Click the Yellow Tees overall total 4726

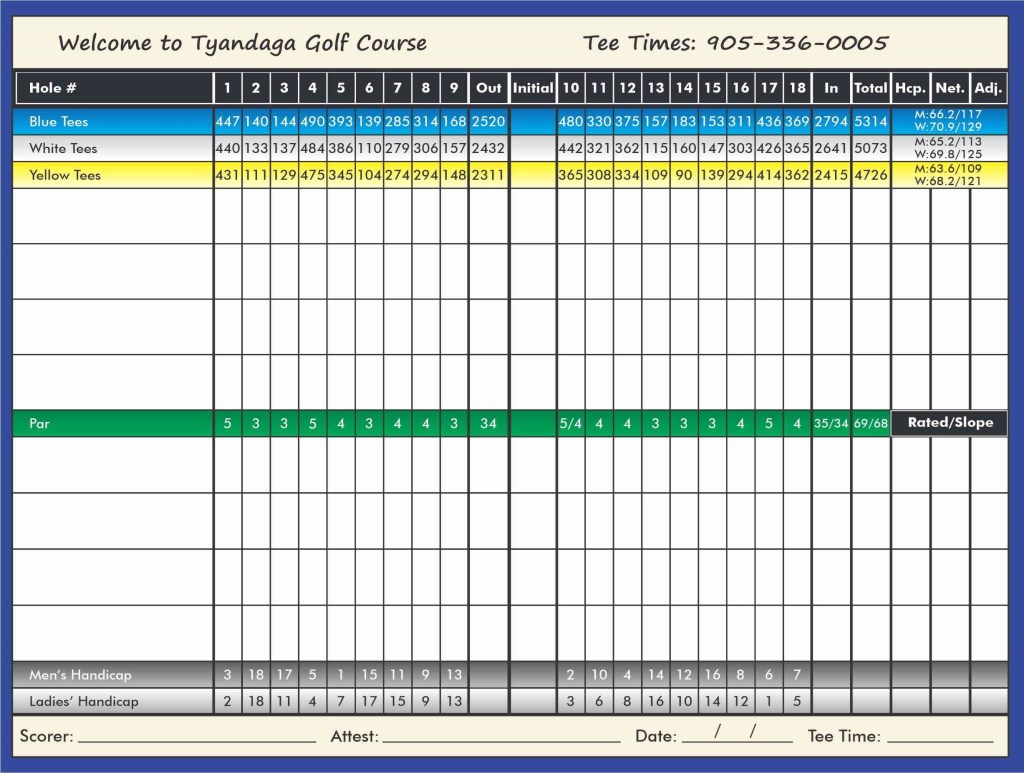[871, 175]
